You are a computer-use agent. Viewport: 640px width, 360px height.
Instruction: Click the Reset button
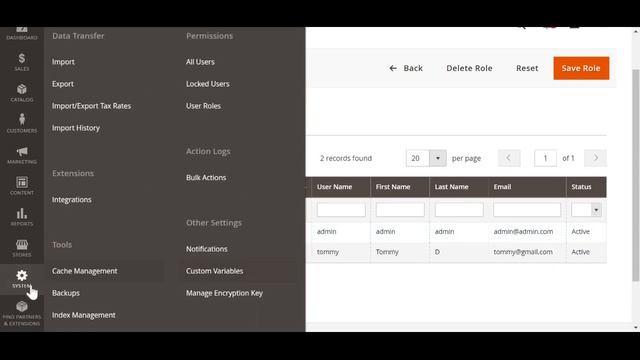pyautogui.click(x=527, y=68)
